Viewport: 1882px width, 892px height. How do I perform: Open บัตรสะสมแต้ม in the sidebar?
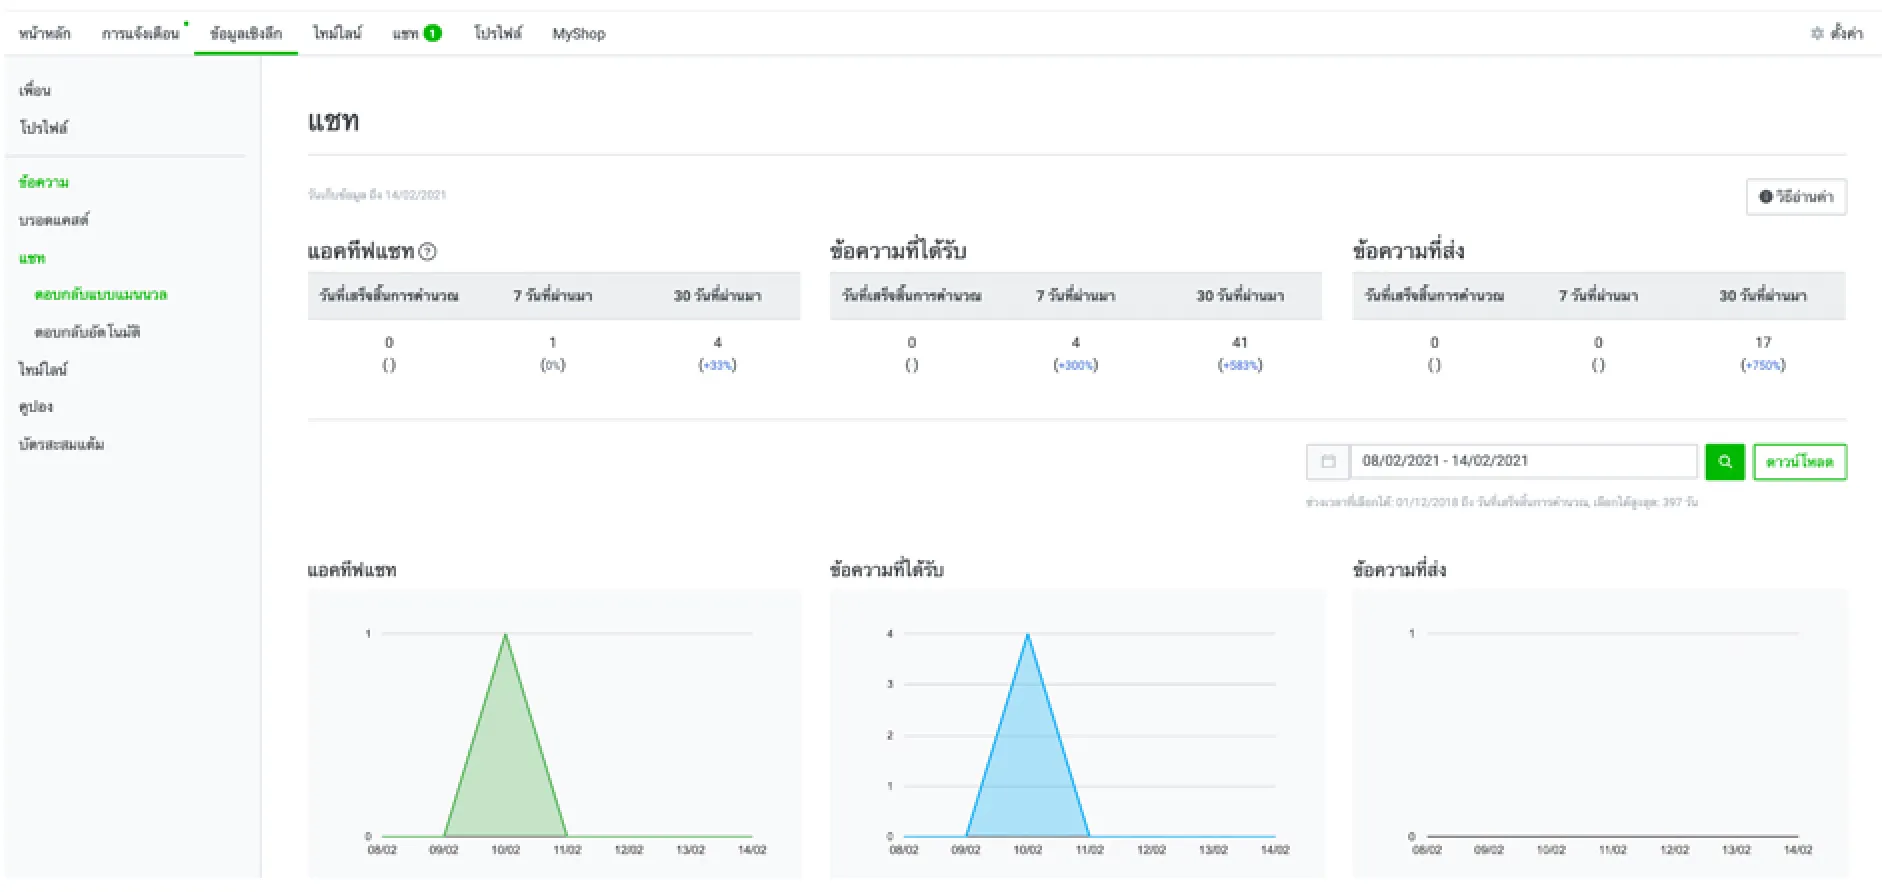tap(61, 444)
